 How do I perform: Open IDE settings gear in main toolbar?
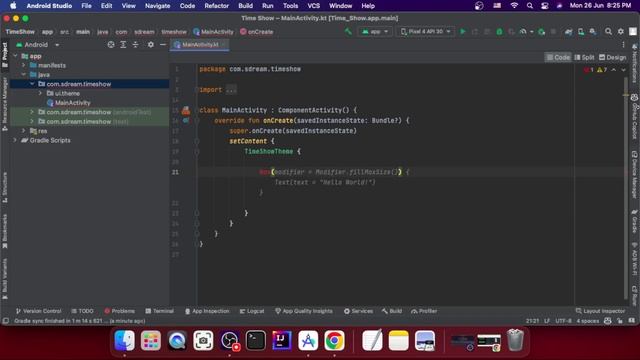pos(621,31)
